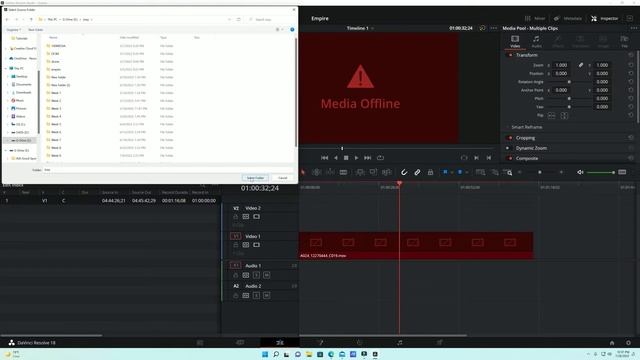Select the dynamic trim mode tool

tap(330, 172)
